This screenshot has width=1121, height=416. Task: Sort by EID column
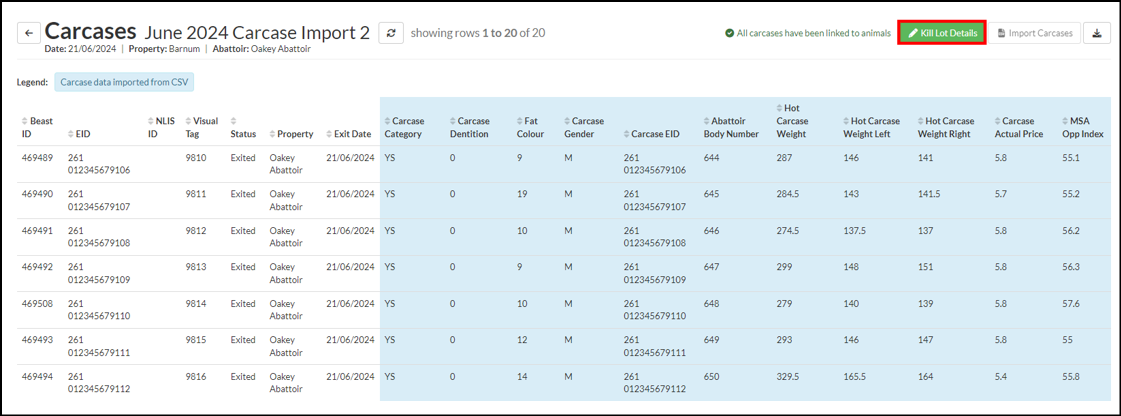(x=79, y=134)
